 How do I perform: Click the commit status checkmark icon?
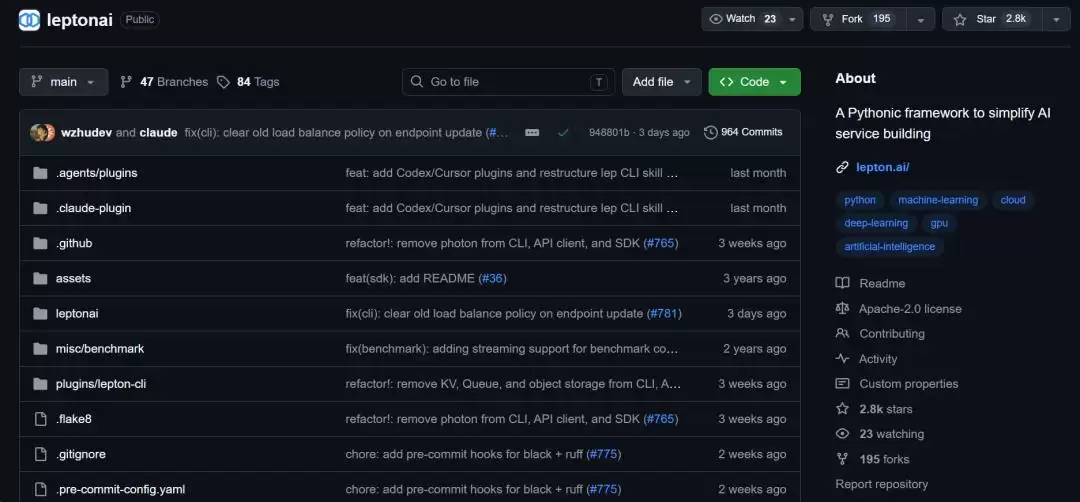tap(563, 132)
